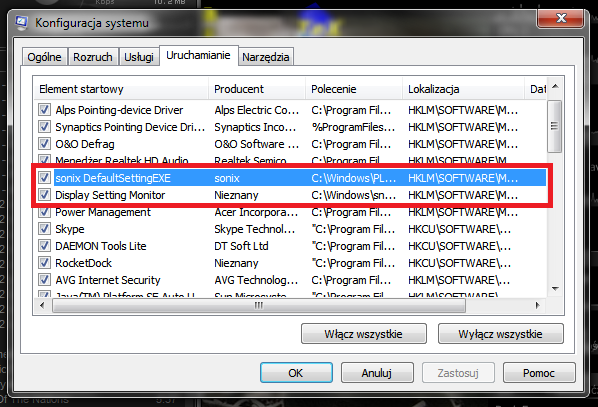
Task: Uncheck Alps Pointing-device Driver startup item
Action: pos(44,110)
